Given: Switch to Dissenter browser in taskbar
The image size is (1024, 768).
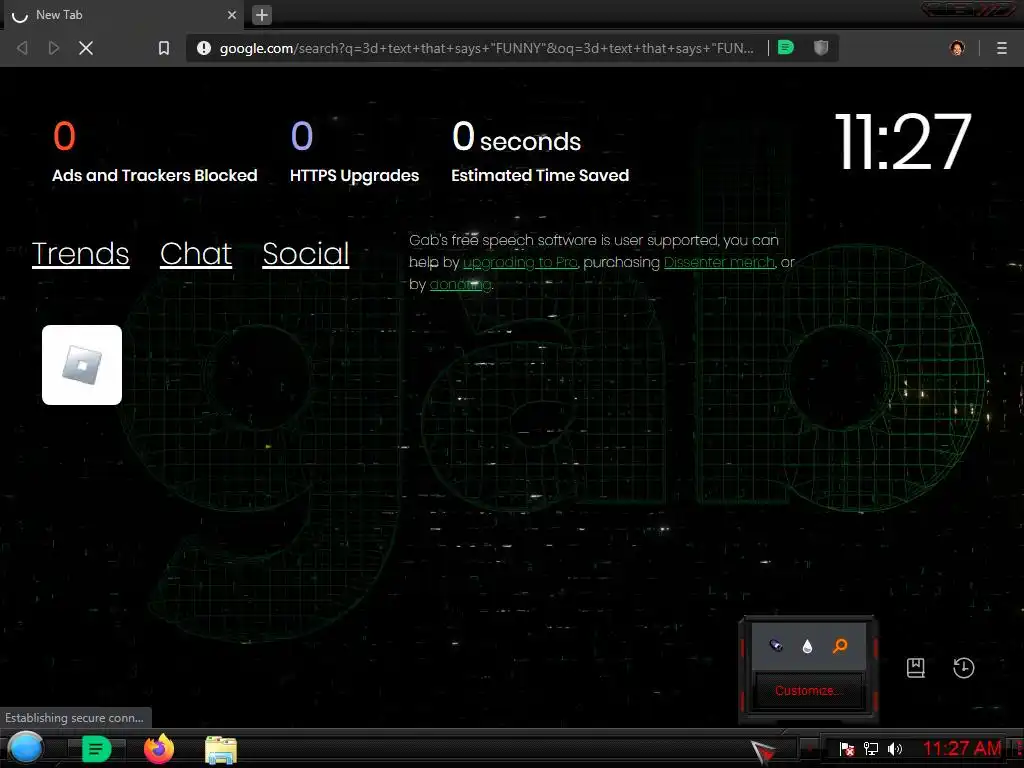Looking at the screenshot, I should click(96, 749).
